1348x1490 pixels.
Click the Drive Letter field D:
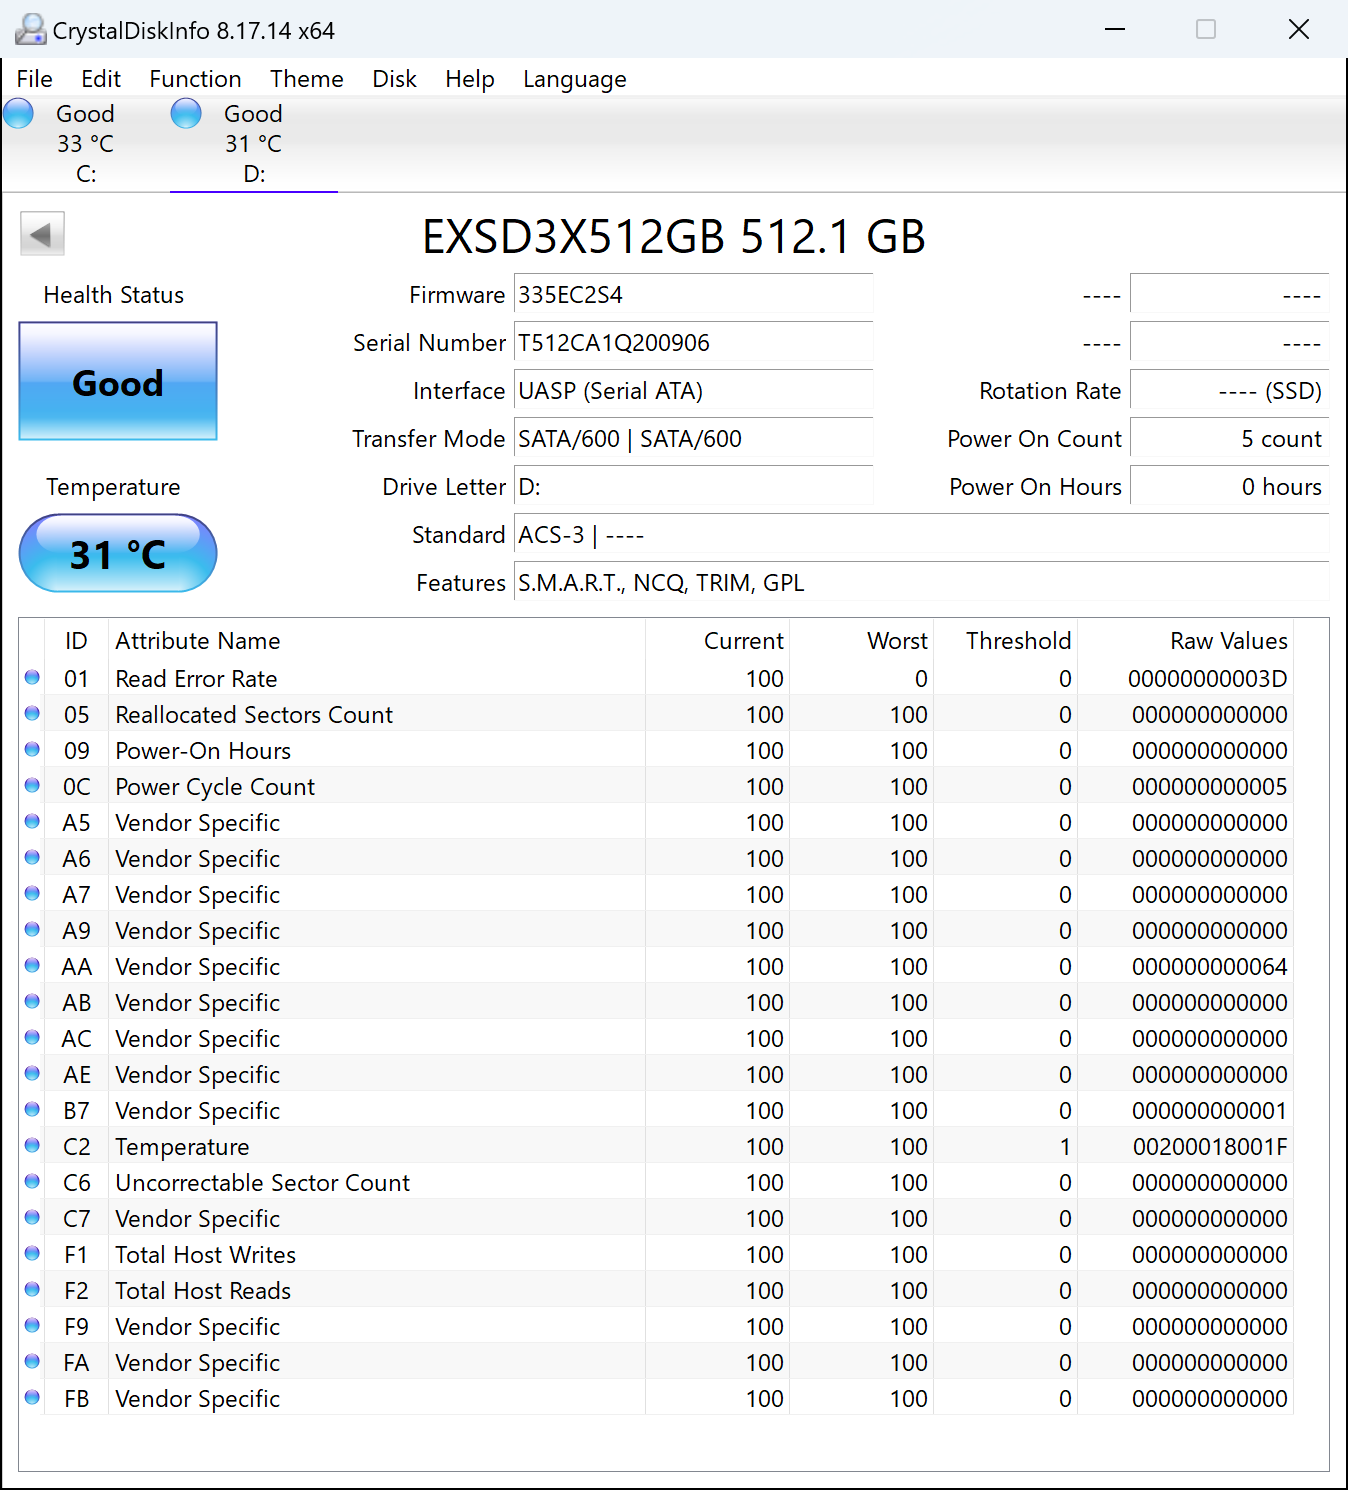click(x=693, y=487)
